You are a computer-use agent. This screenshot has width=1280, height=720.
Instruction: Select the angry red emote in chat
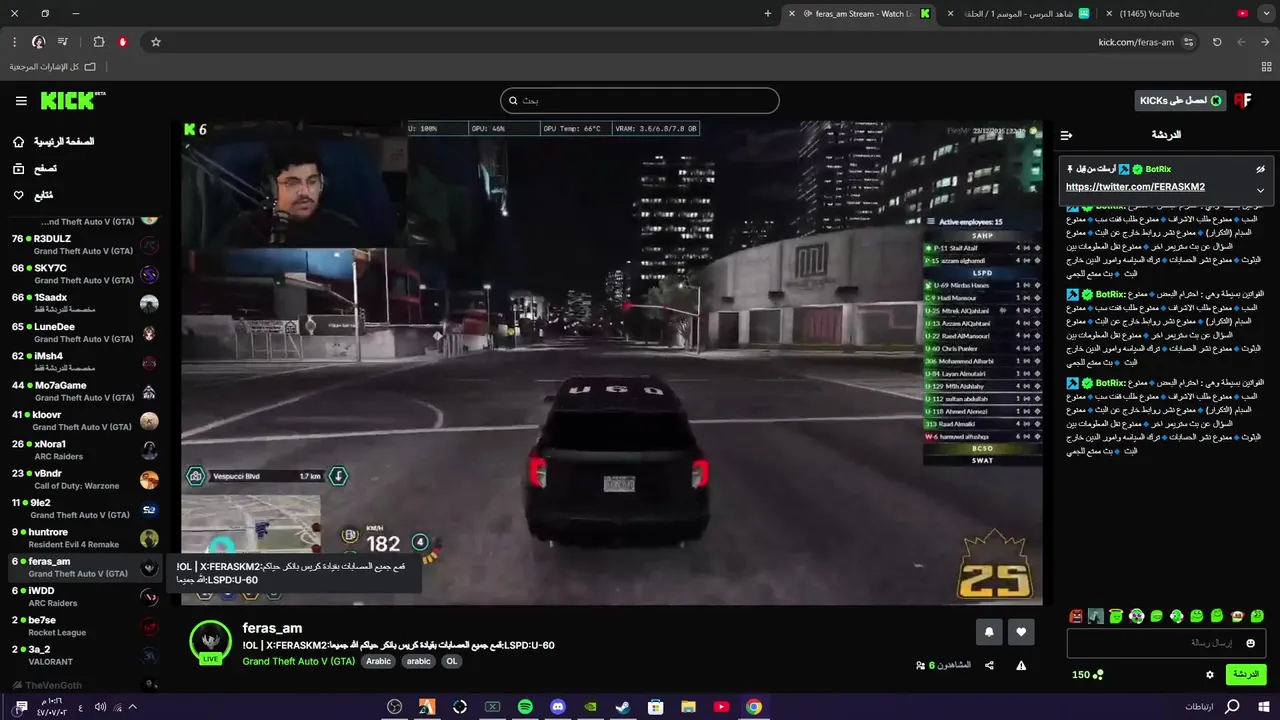coord(1076,616)
